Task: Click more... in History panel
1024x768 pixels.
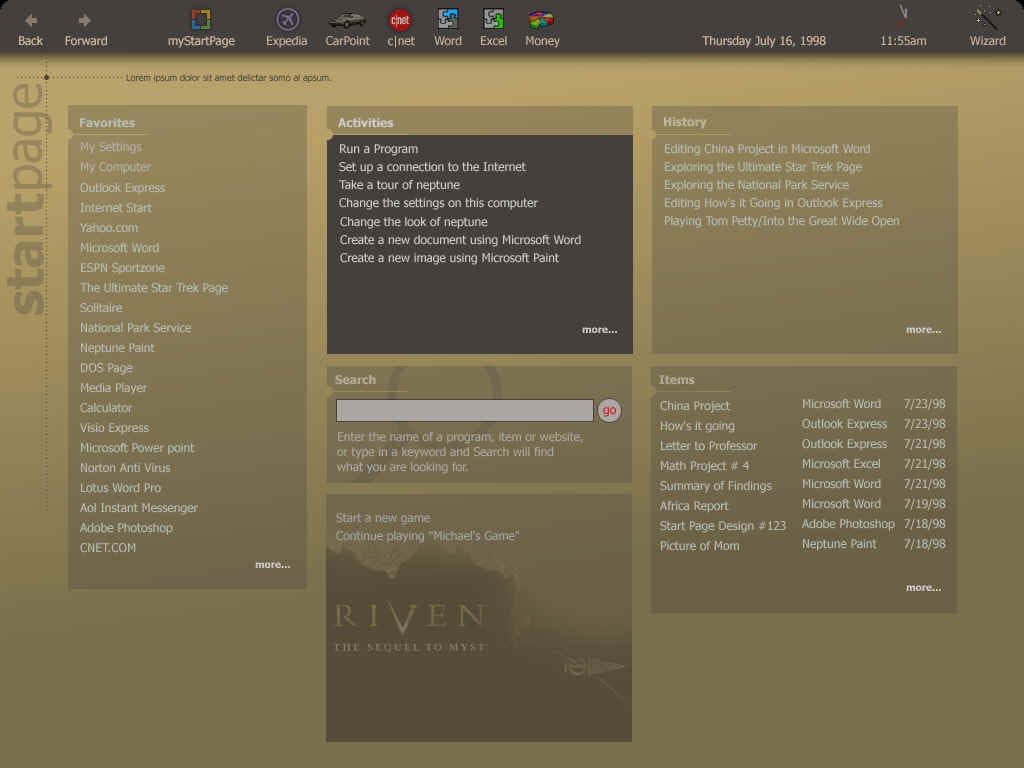Action: pyautogui.click(x=923, y=330)
